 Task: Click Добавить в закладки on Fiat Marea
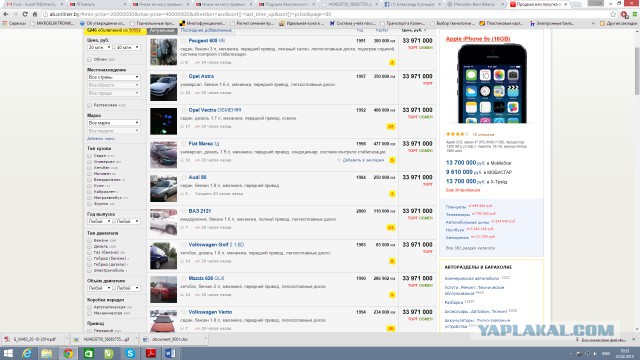363,160
